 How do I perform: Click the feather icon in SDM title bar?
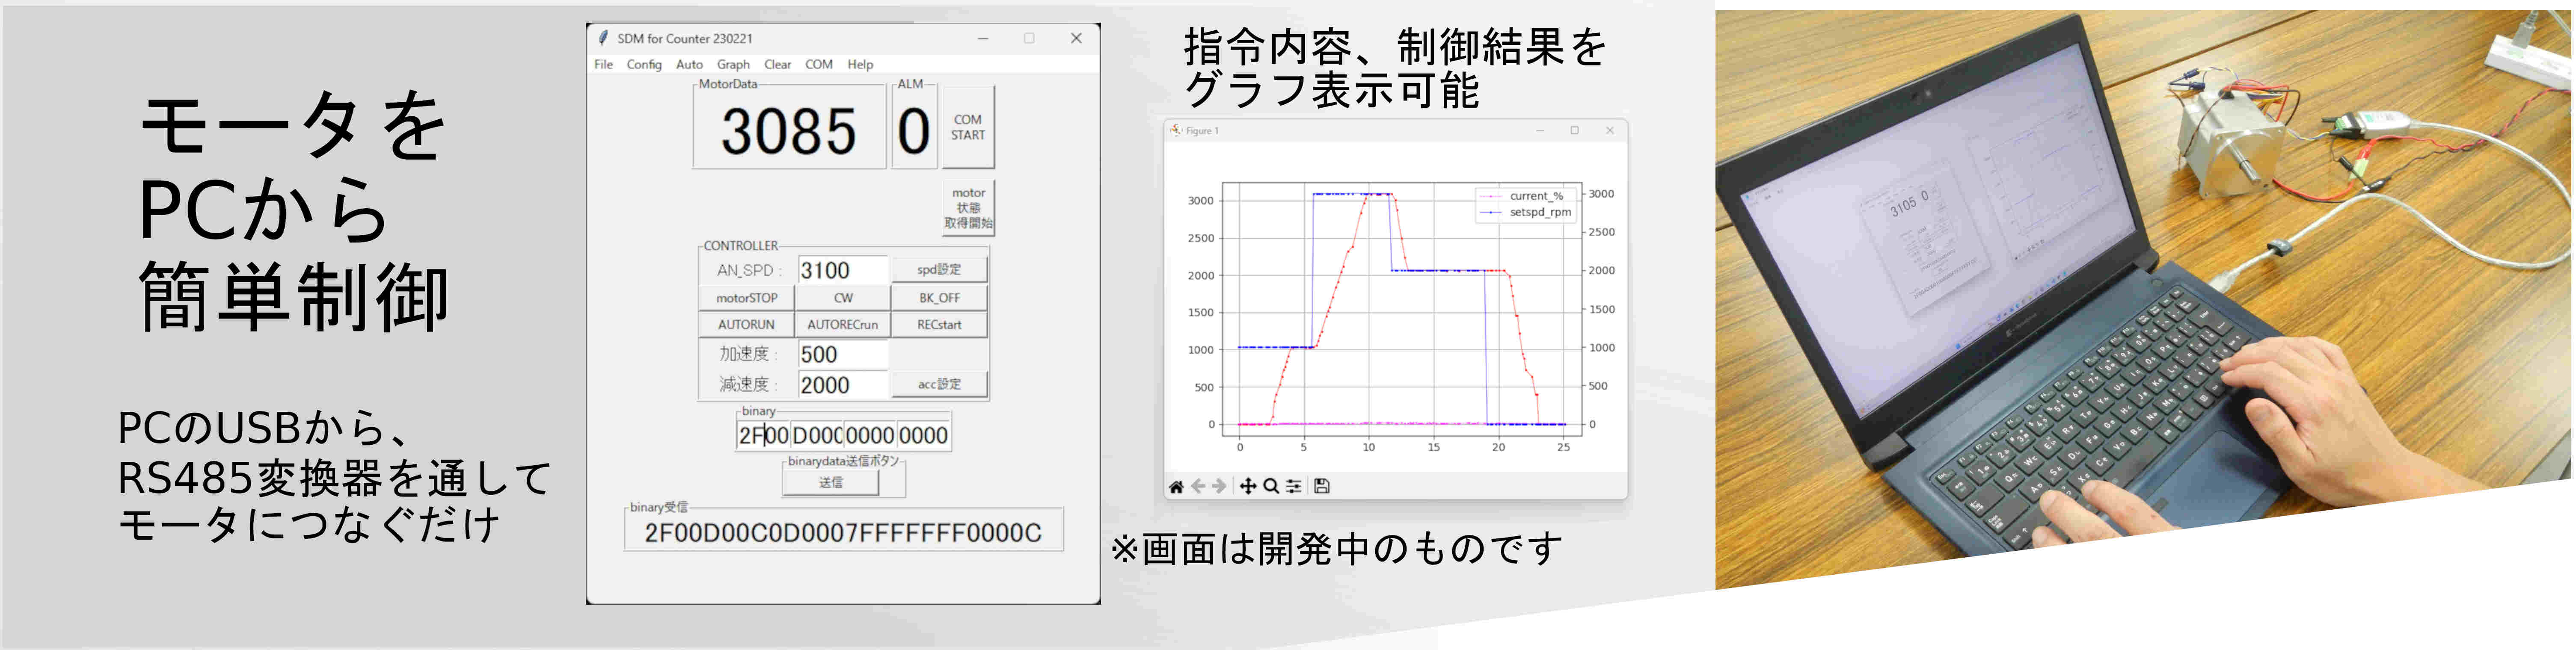click(x=603, y=38)
